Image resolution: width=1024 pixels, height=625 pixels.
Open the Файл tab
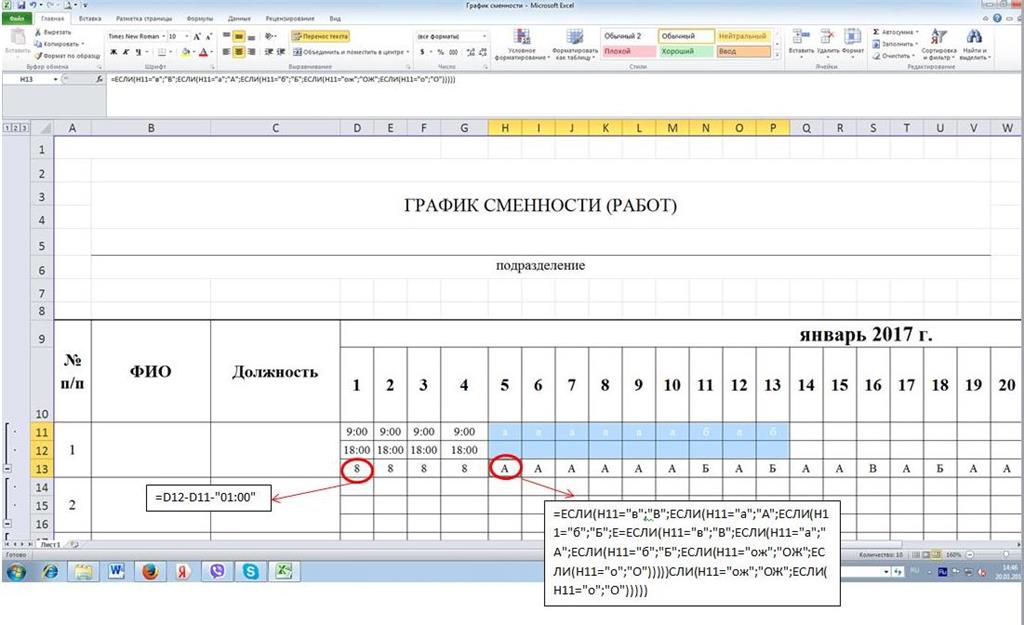tap(17, 19)
